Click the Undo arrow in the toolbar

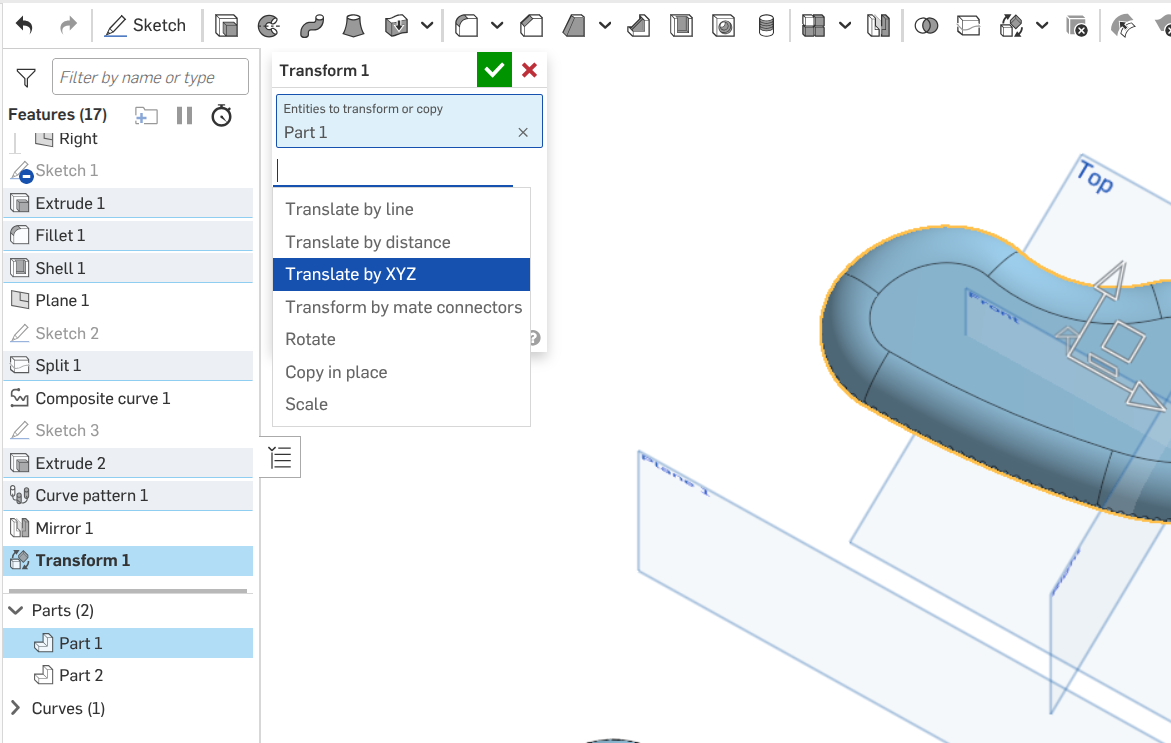point(24,25)
